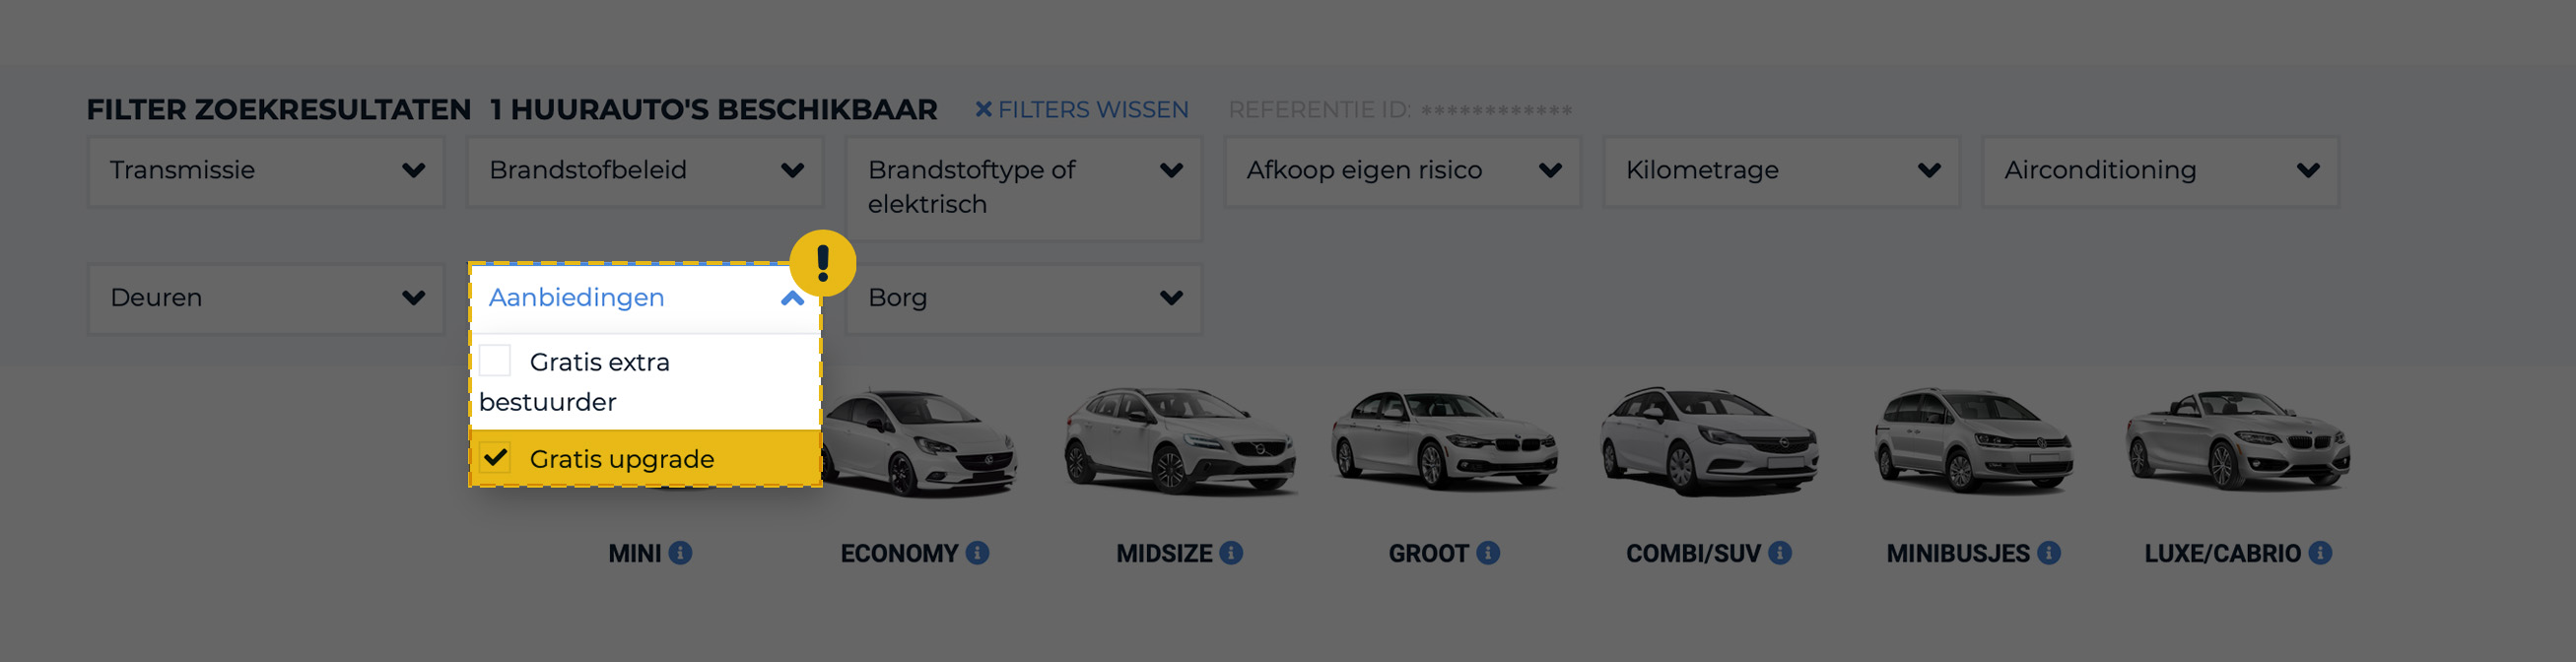This screenshot has width=2576, height=662.
Task: Open info for MINIBUSJES vehicles
Action: pos(2048,551)
